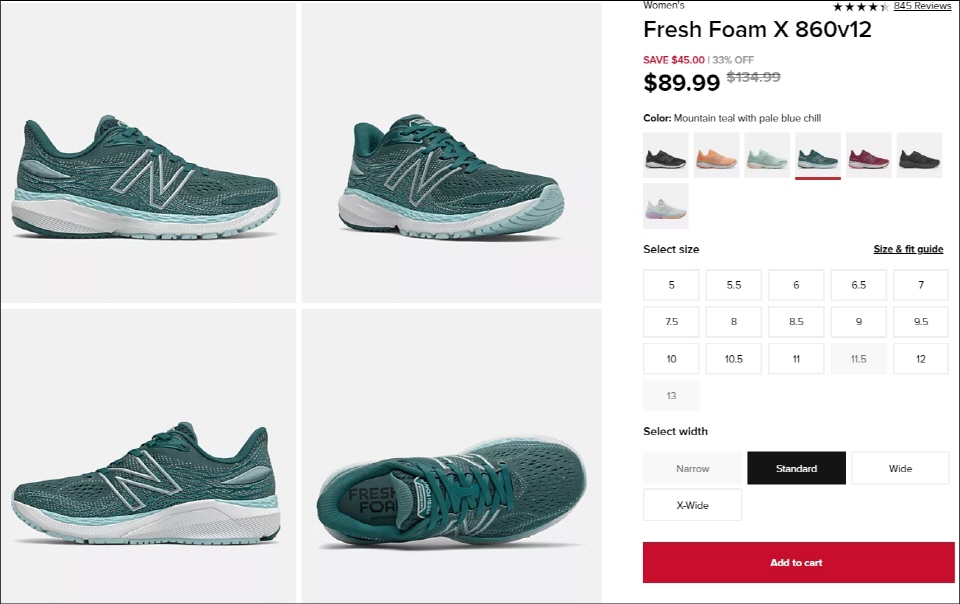Select the burgundy red shoe color
Image resolution: width=960 pixels, height=604 pixels.
[868, 155]
